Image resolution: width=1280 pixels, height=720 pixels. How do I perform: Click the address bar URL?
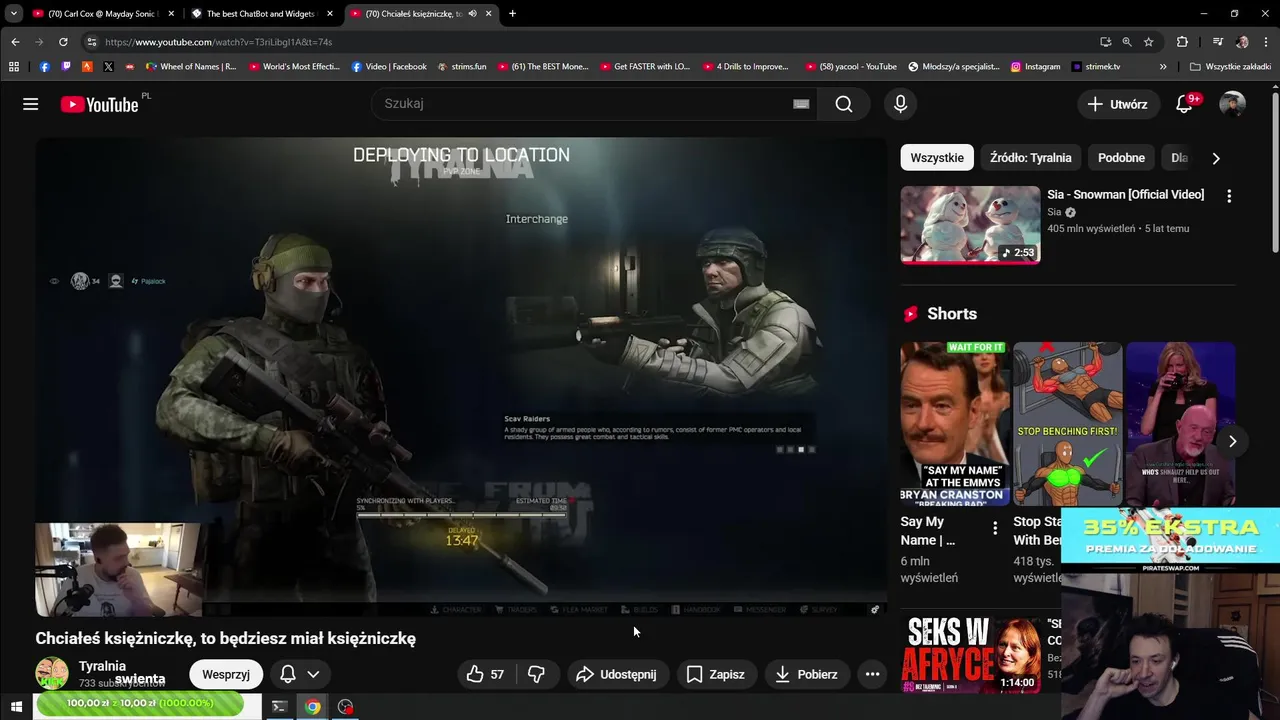tap(218, 42)
